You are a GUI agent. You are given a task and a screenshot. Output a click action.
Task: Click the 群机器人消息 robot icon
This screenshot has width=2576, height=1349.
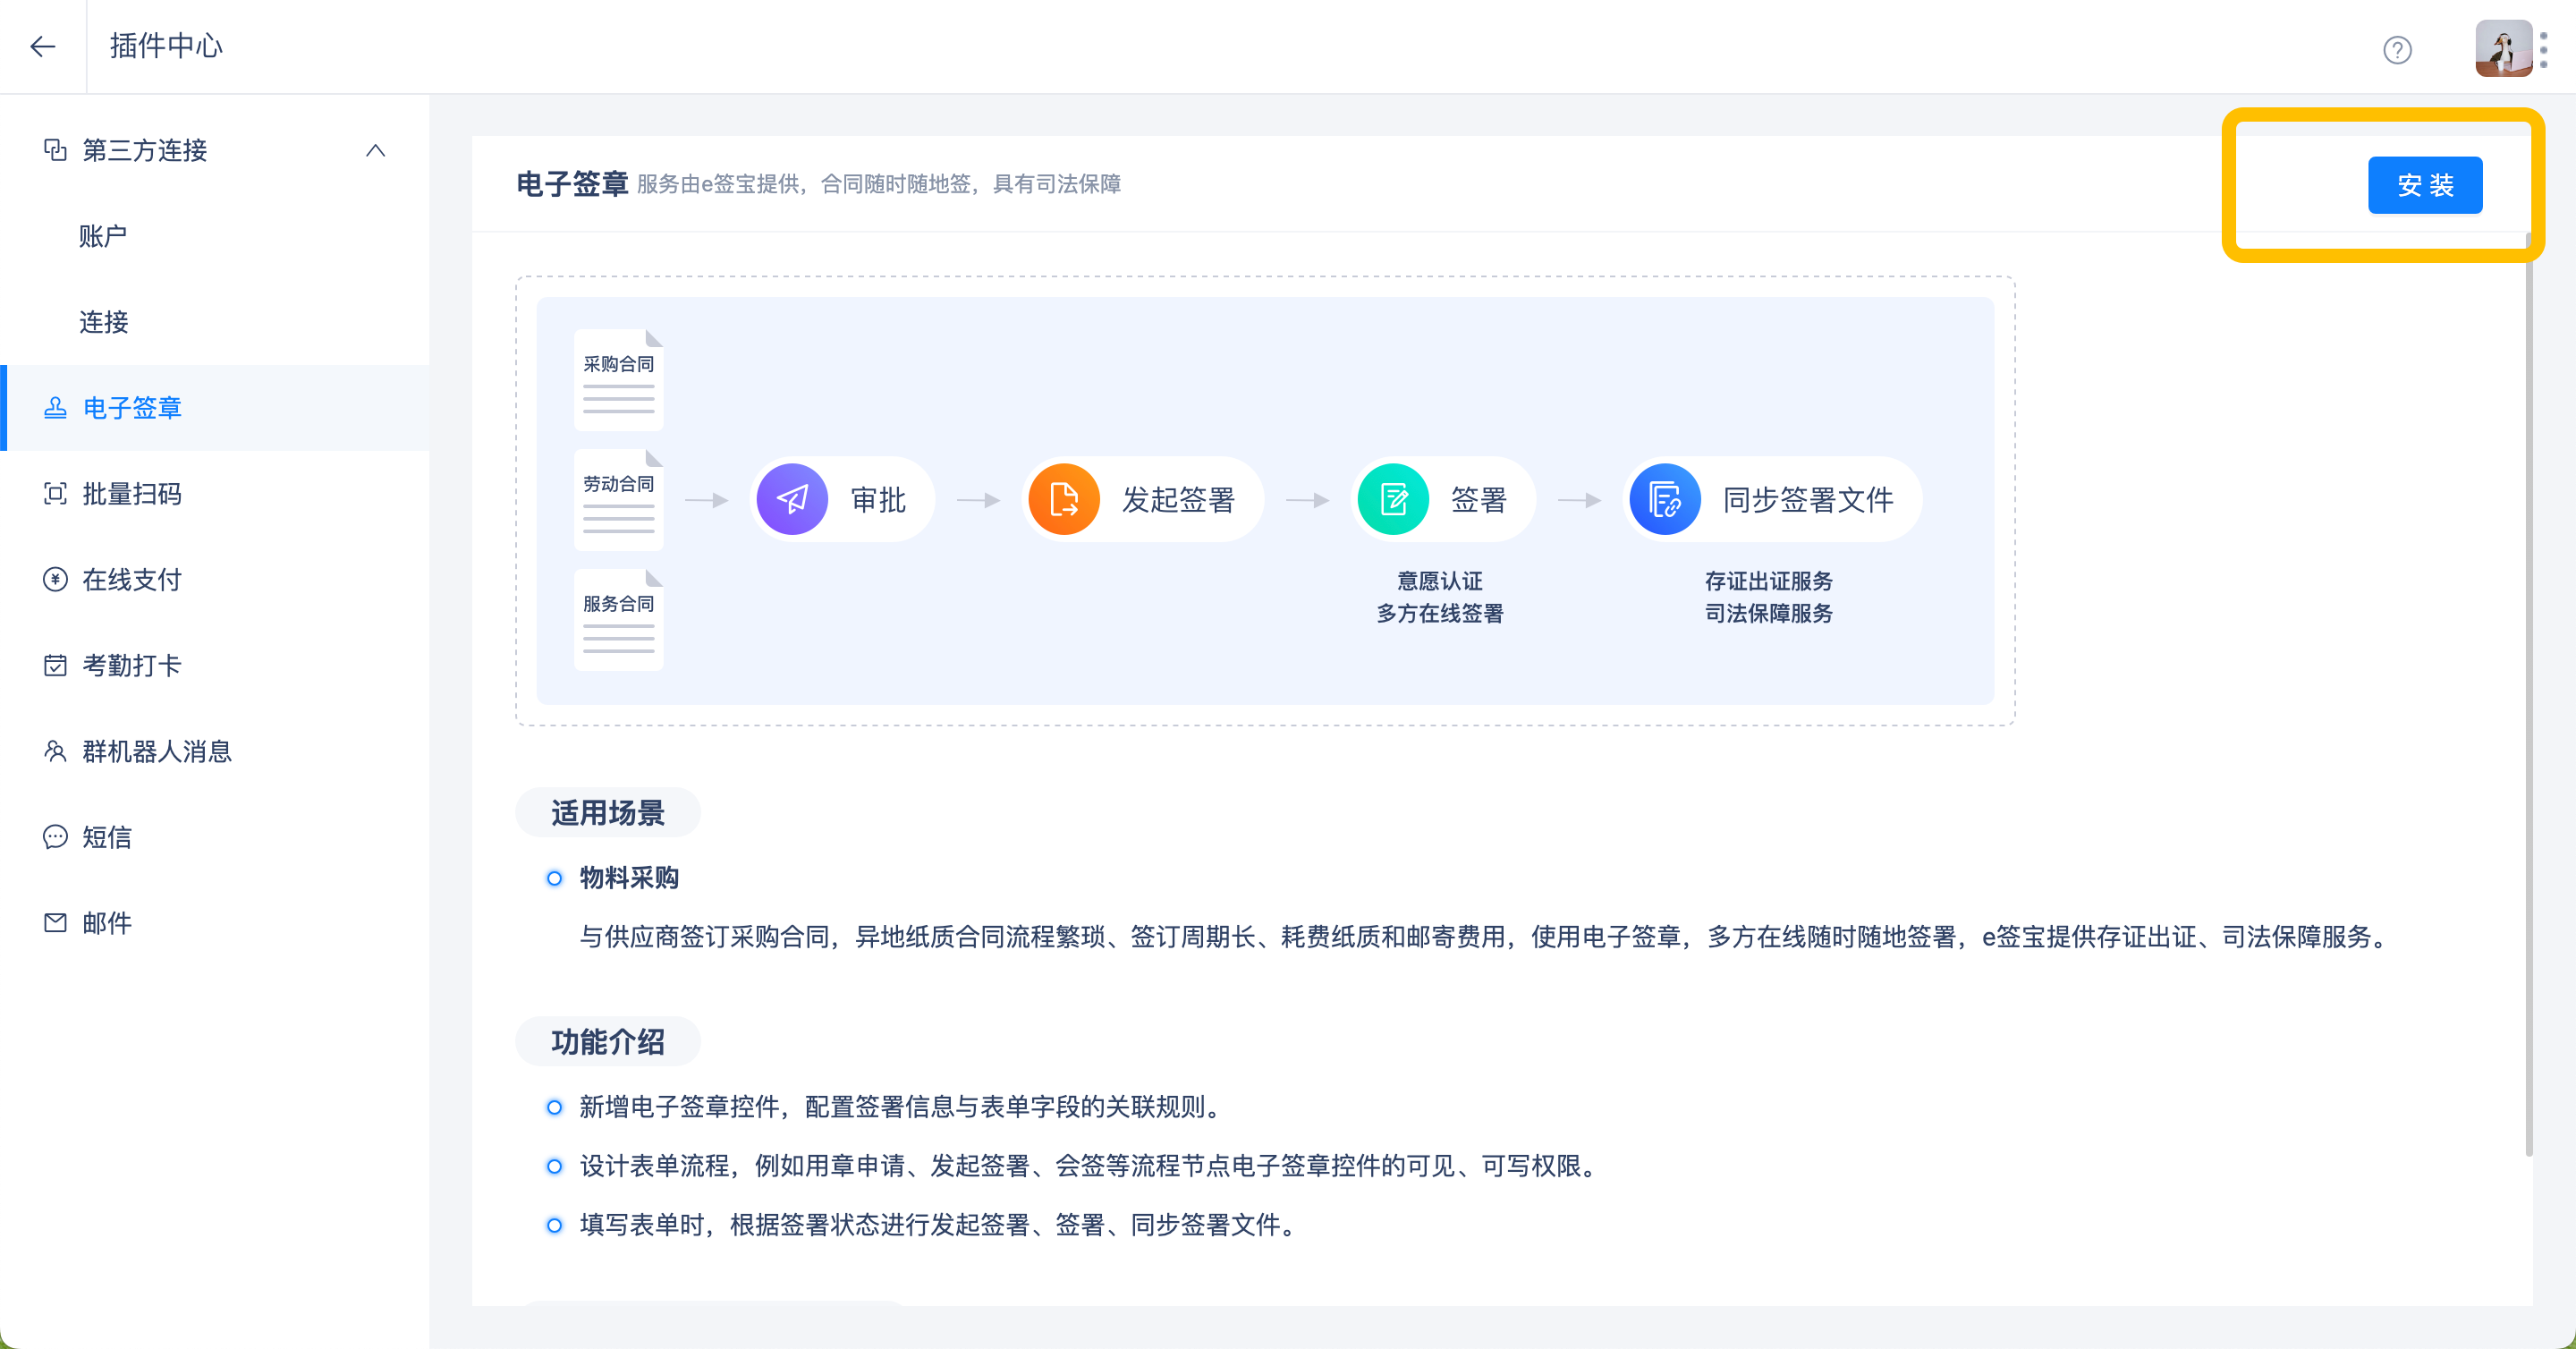coord(55,752)
